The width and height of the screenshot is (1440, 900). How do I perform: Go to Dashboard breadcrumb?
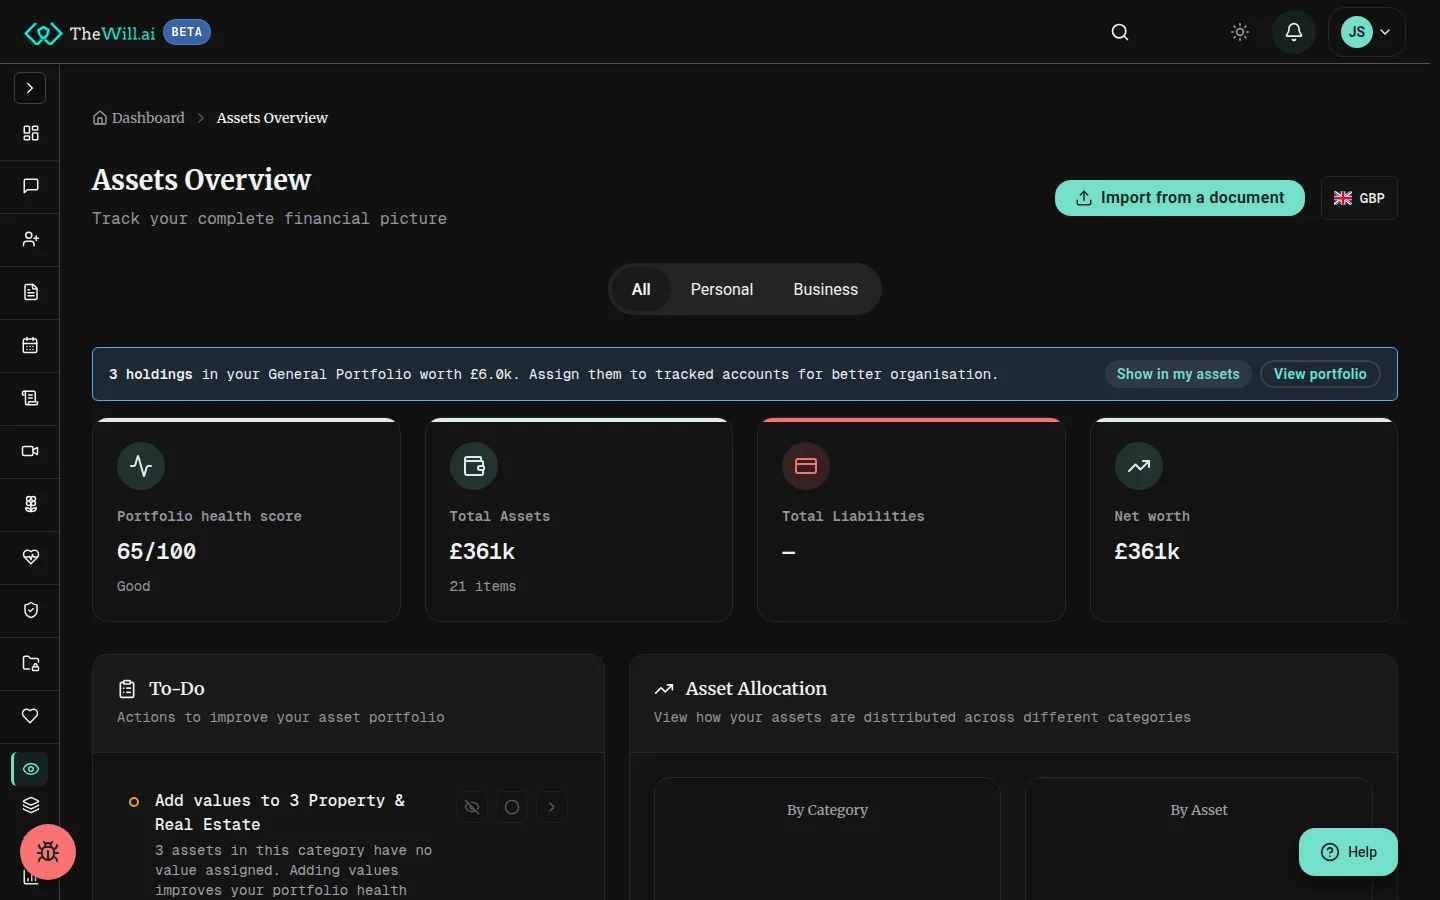pyautogui.click(x=139, y=118)
